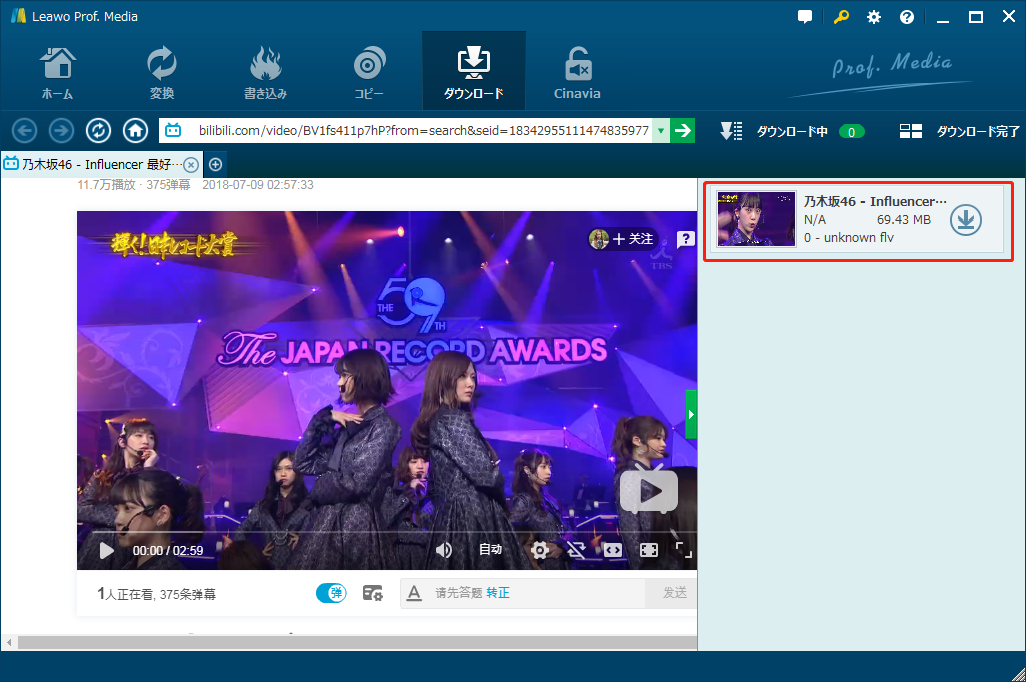Open the コピー copy module
Screen dimensions: 1026x682
click(x=369, y=72)
